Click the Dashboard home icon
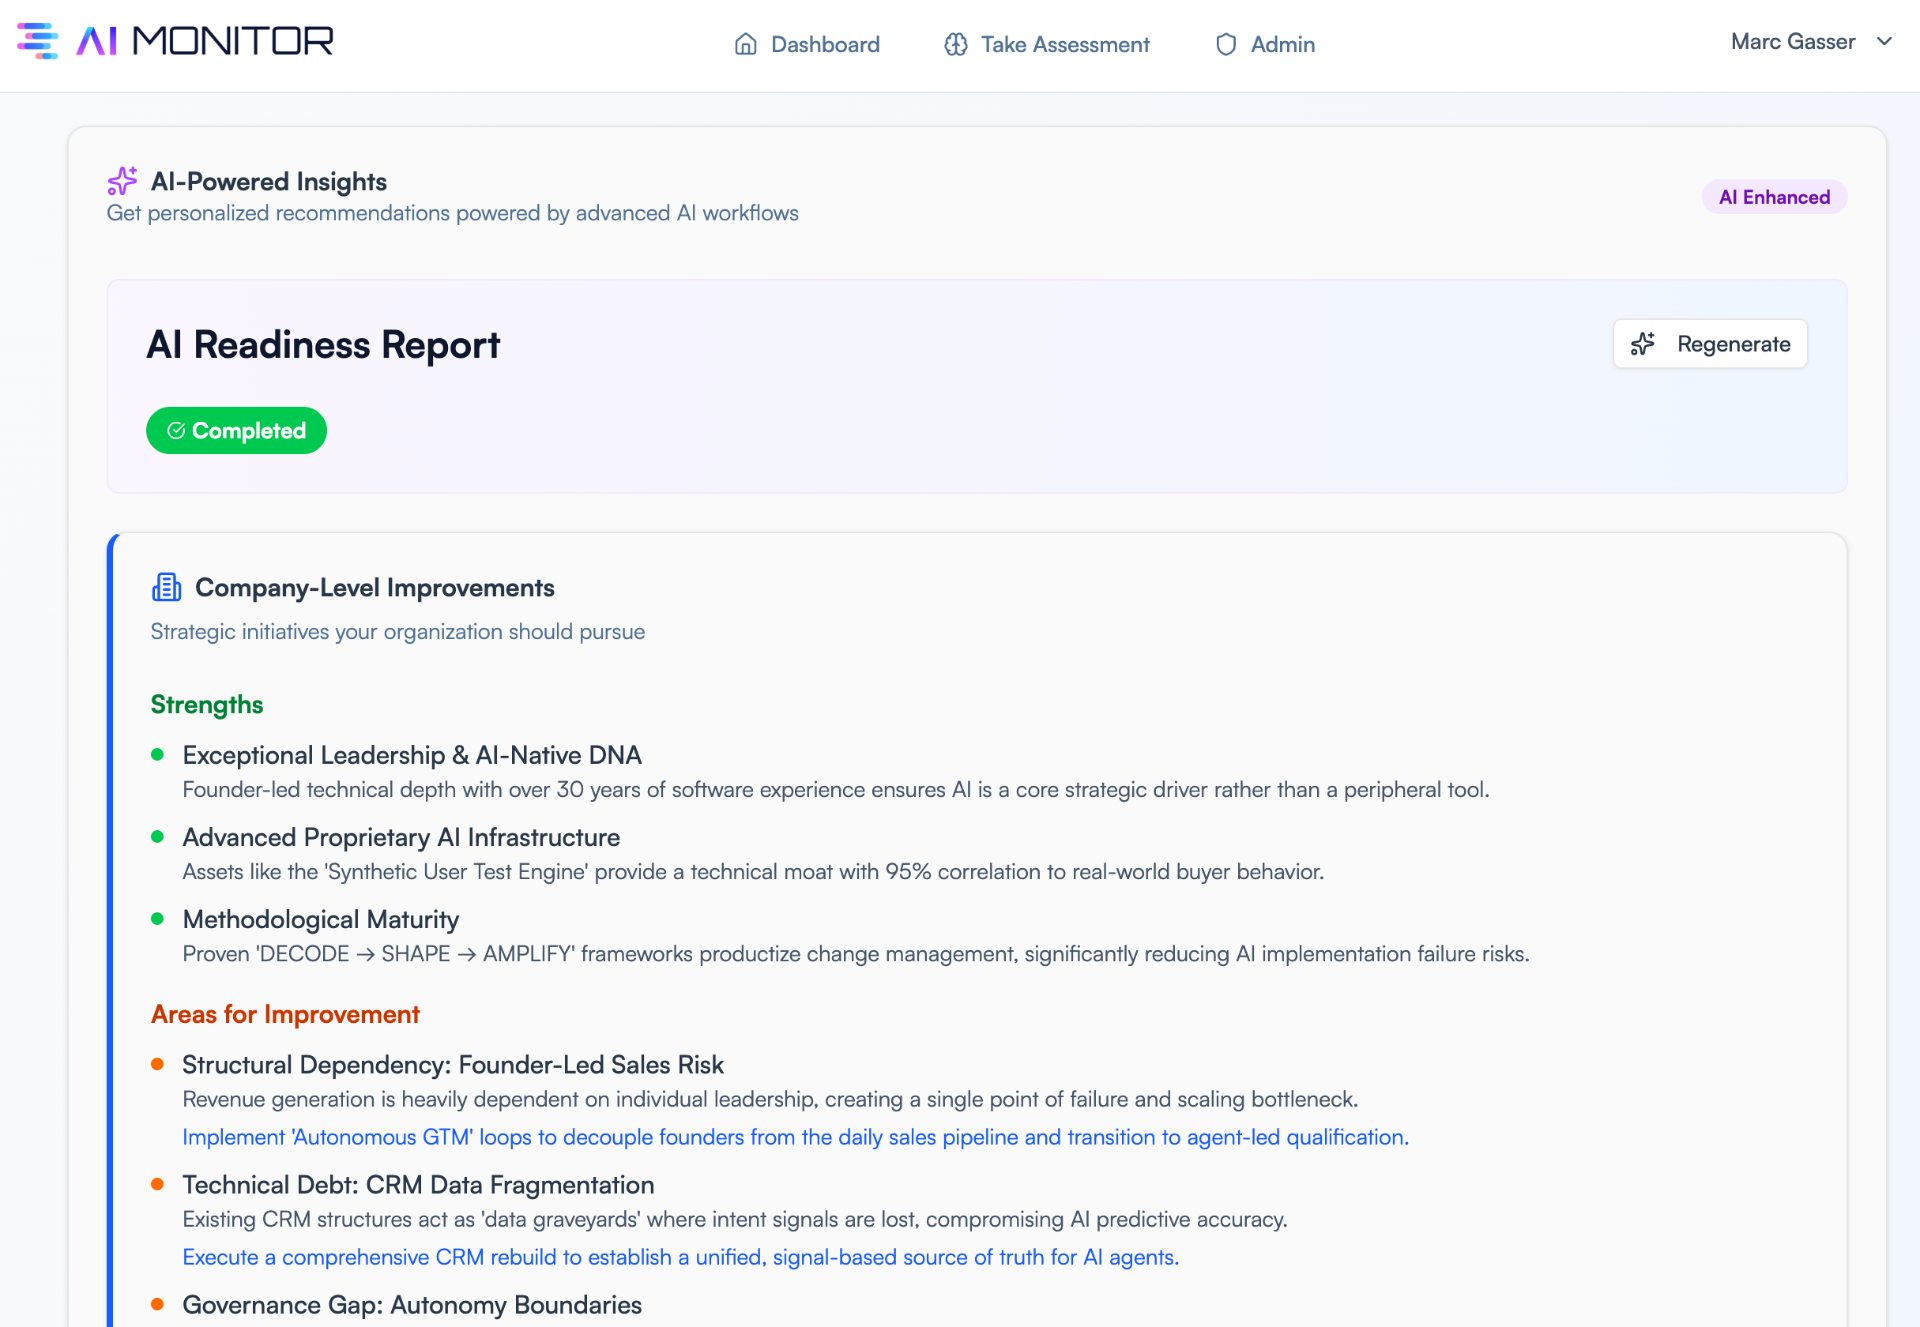Viewport: 1920px width, 1327px height. point(745,44)
